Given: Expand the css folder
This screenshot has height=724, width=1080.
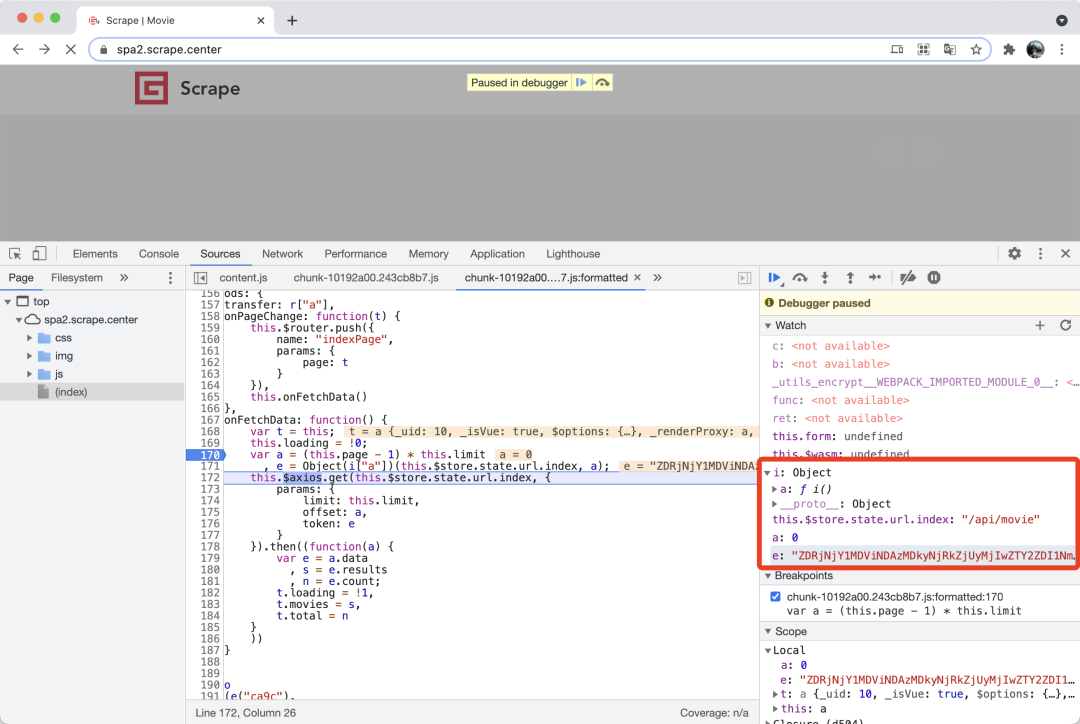Looking at the screenshot, I should (x=30, y=338).
